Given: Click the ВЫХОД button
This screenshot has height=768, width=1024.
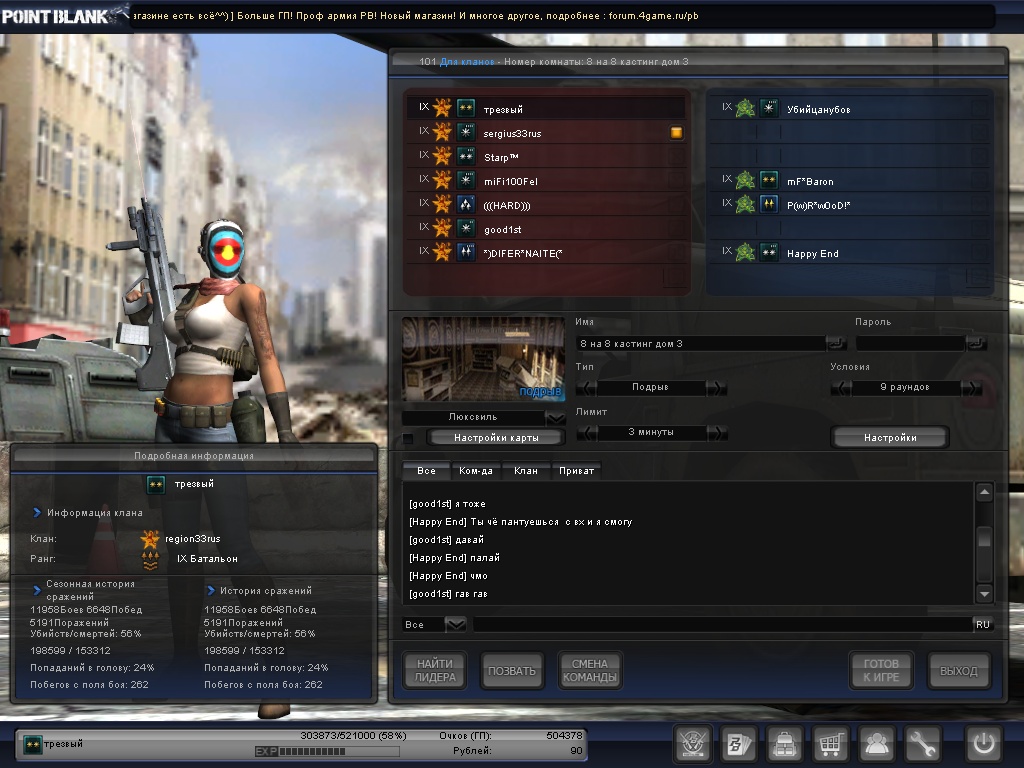Looking at the screenshot, I should [x=959, y=671].
